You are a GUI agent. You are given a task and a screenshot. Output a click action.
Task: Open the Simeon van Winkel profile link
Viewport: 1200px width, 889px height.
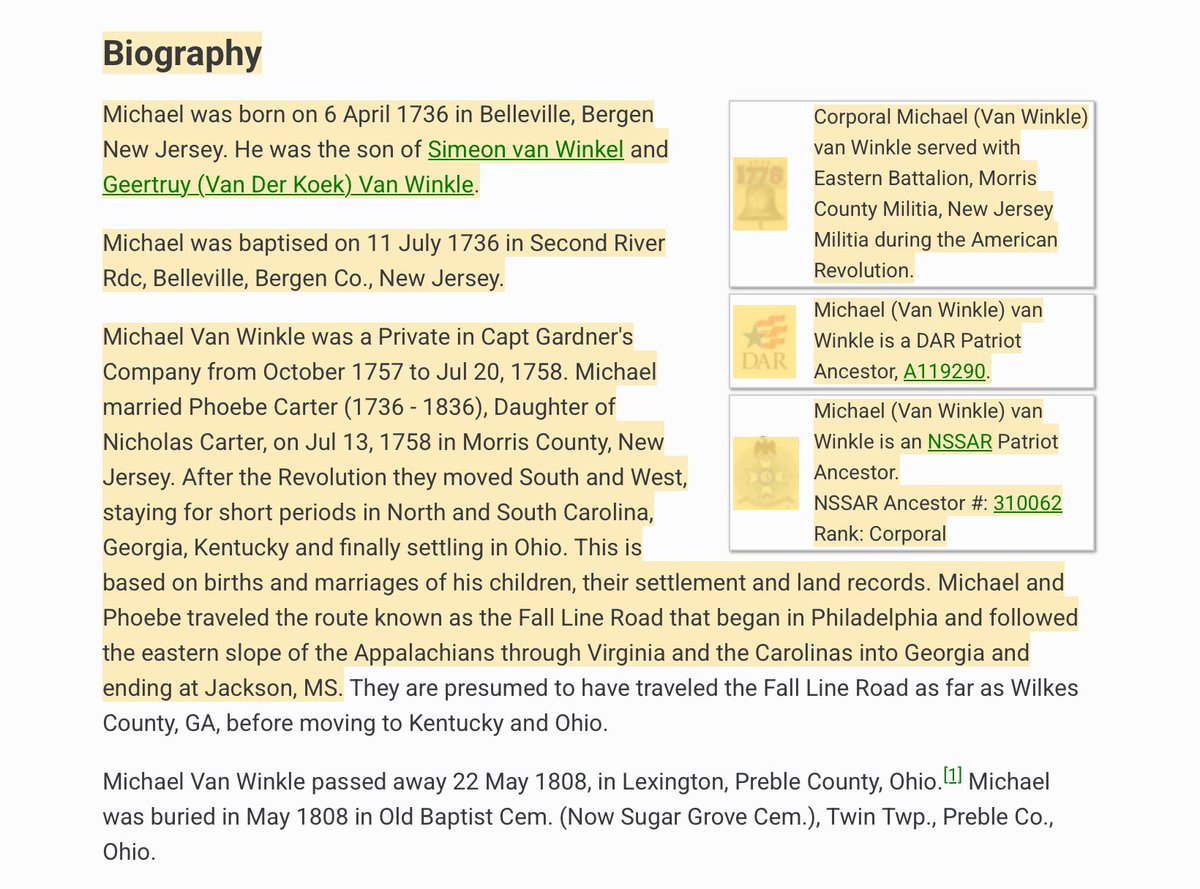coord(524,148)
